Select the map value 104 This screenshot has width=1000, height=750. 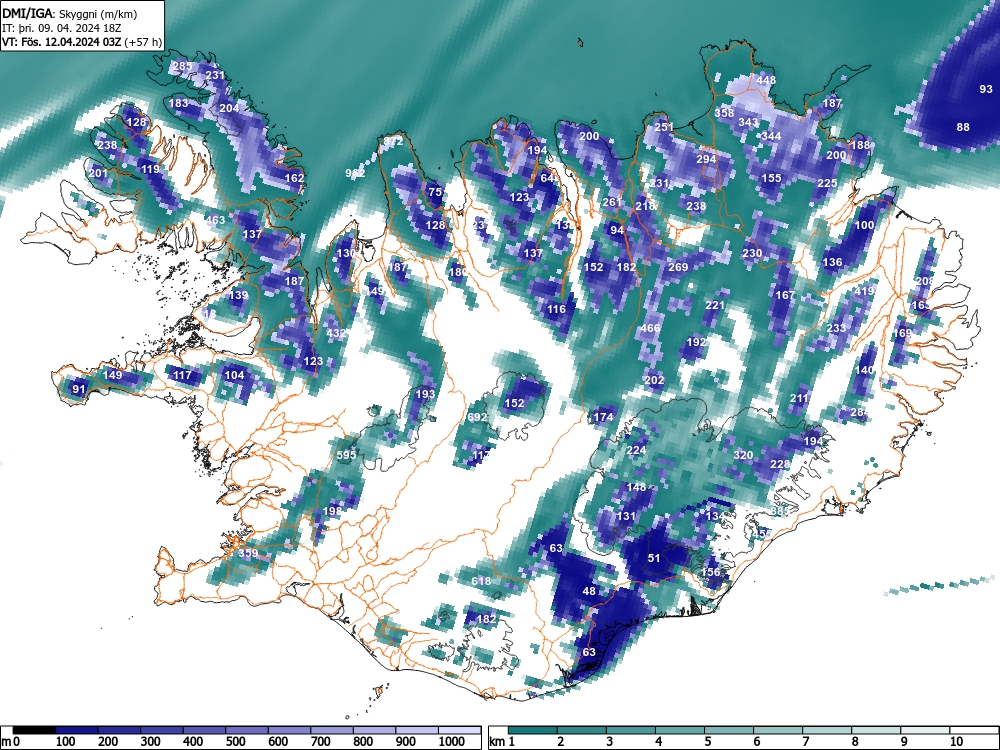pyautogui.click(x=234, y=375)
